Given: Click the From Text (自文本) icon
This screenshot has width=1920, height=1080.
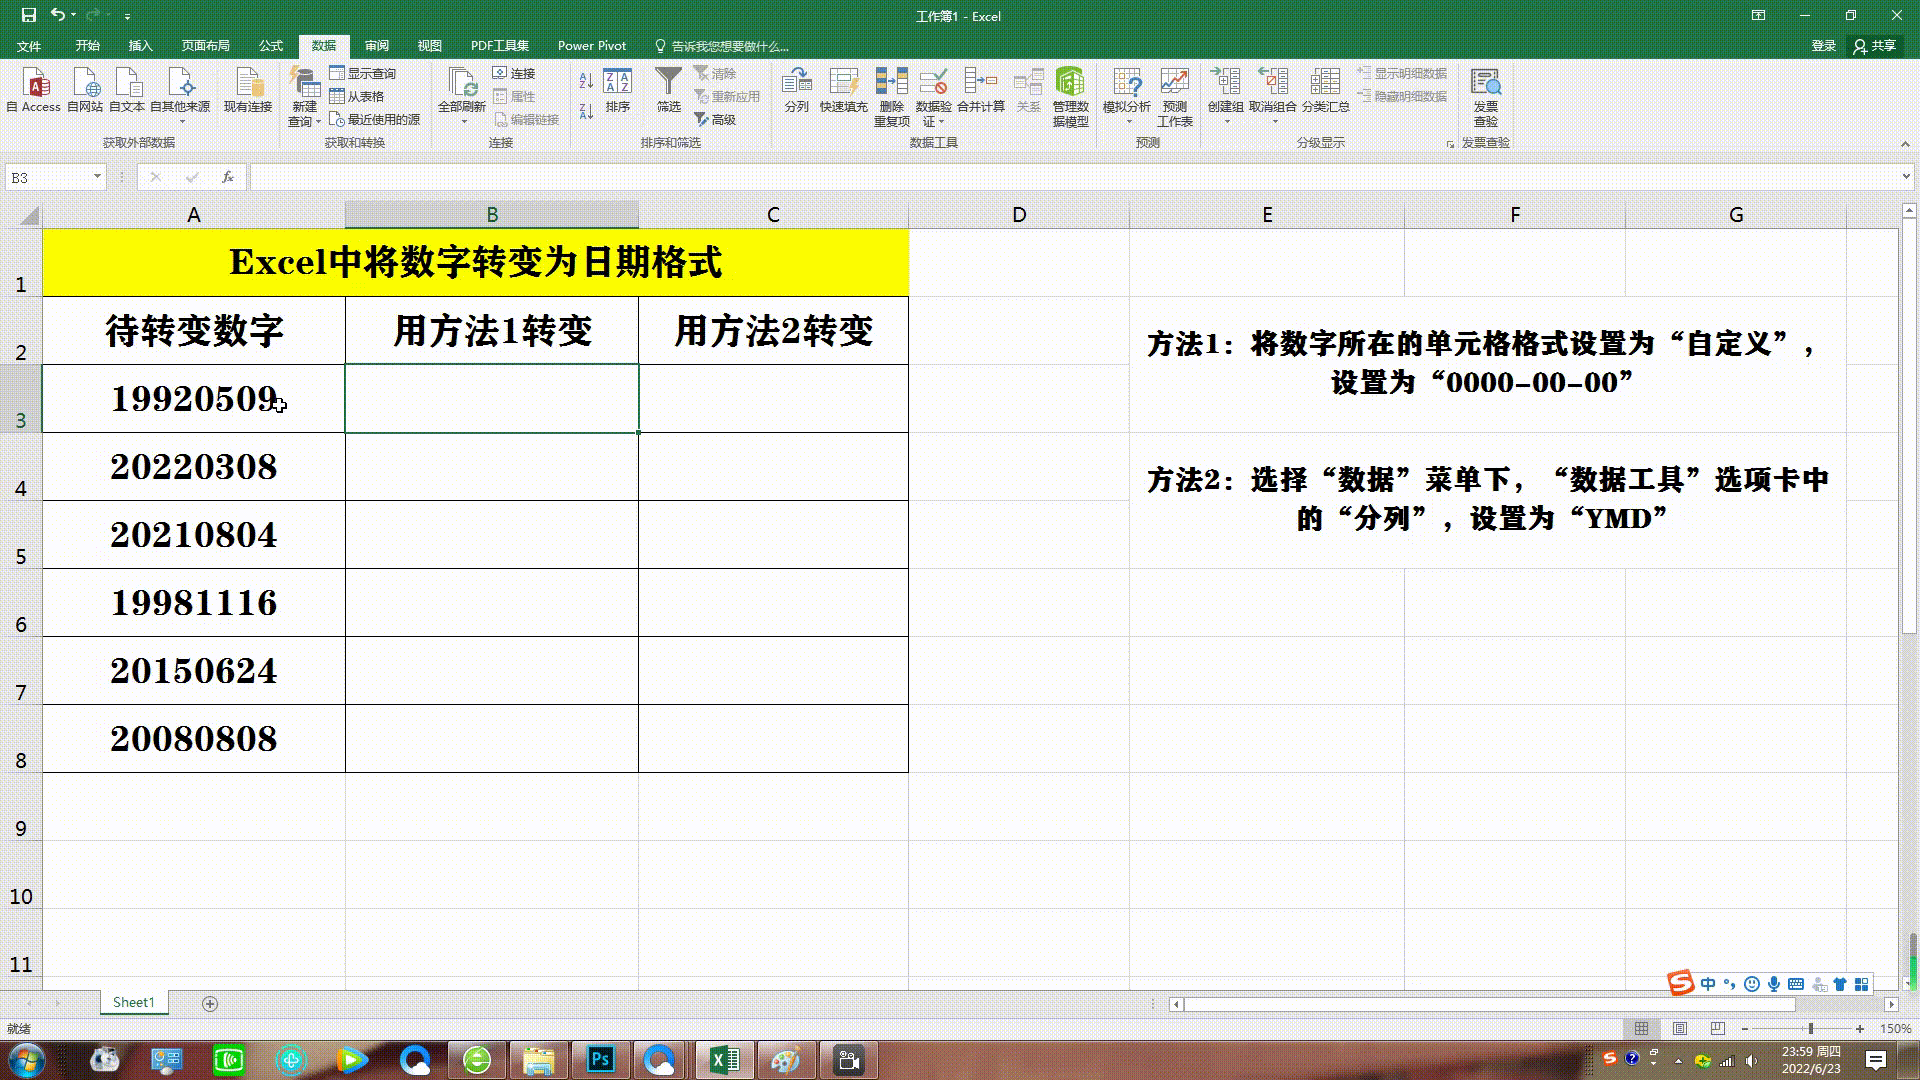Looking at the screenshot, I should [x=127, y=90].
